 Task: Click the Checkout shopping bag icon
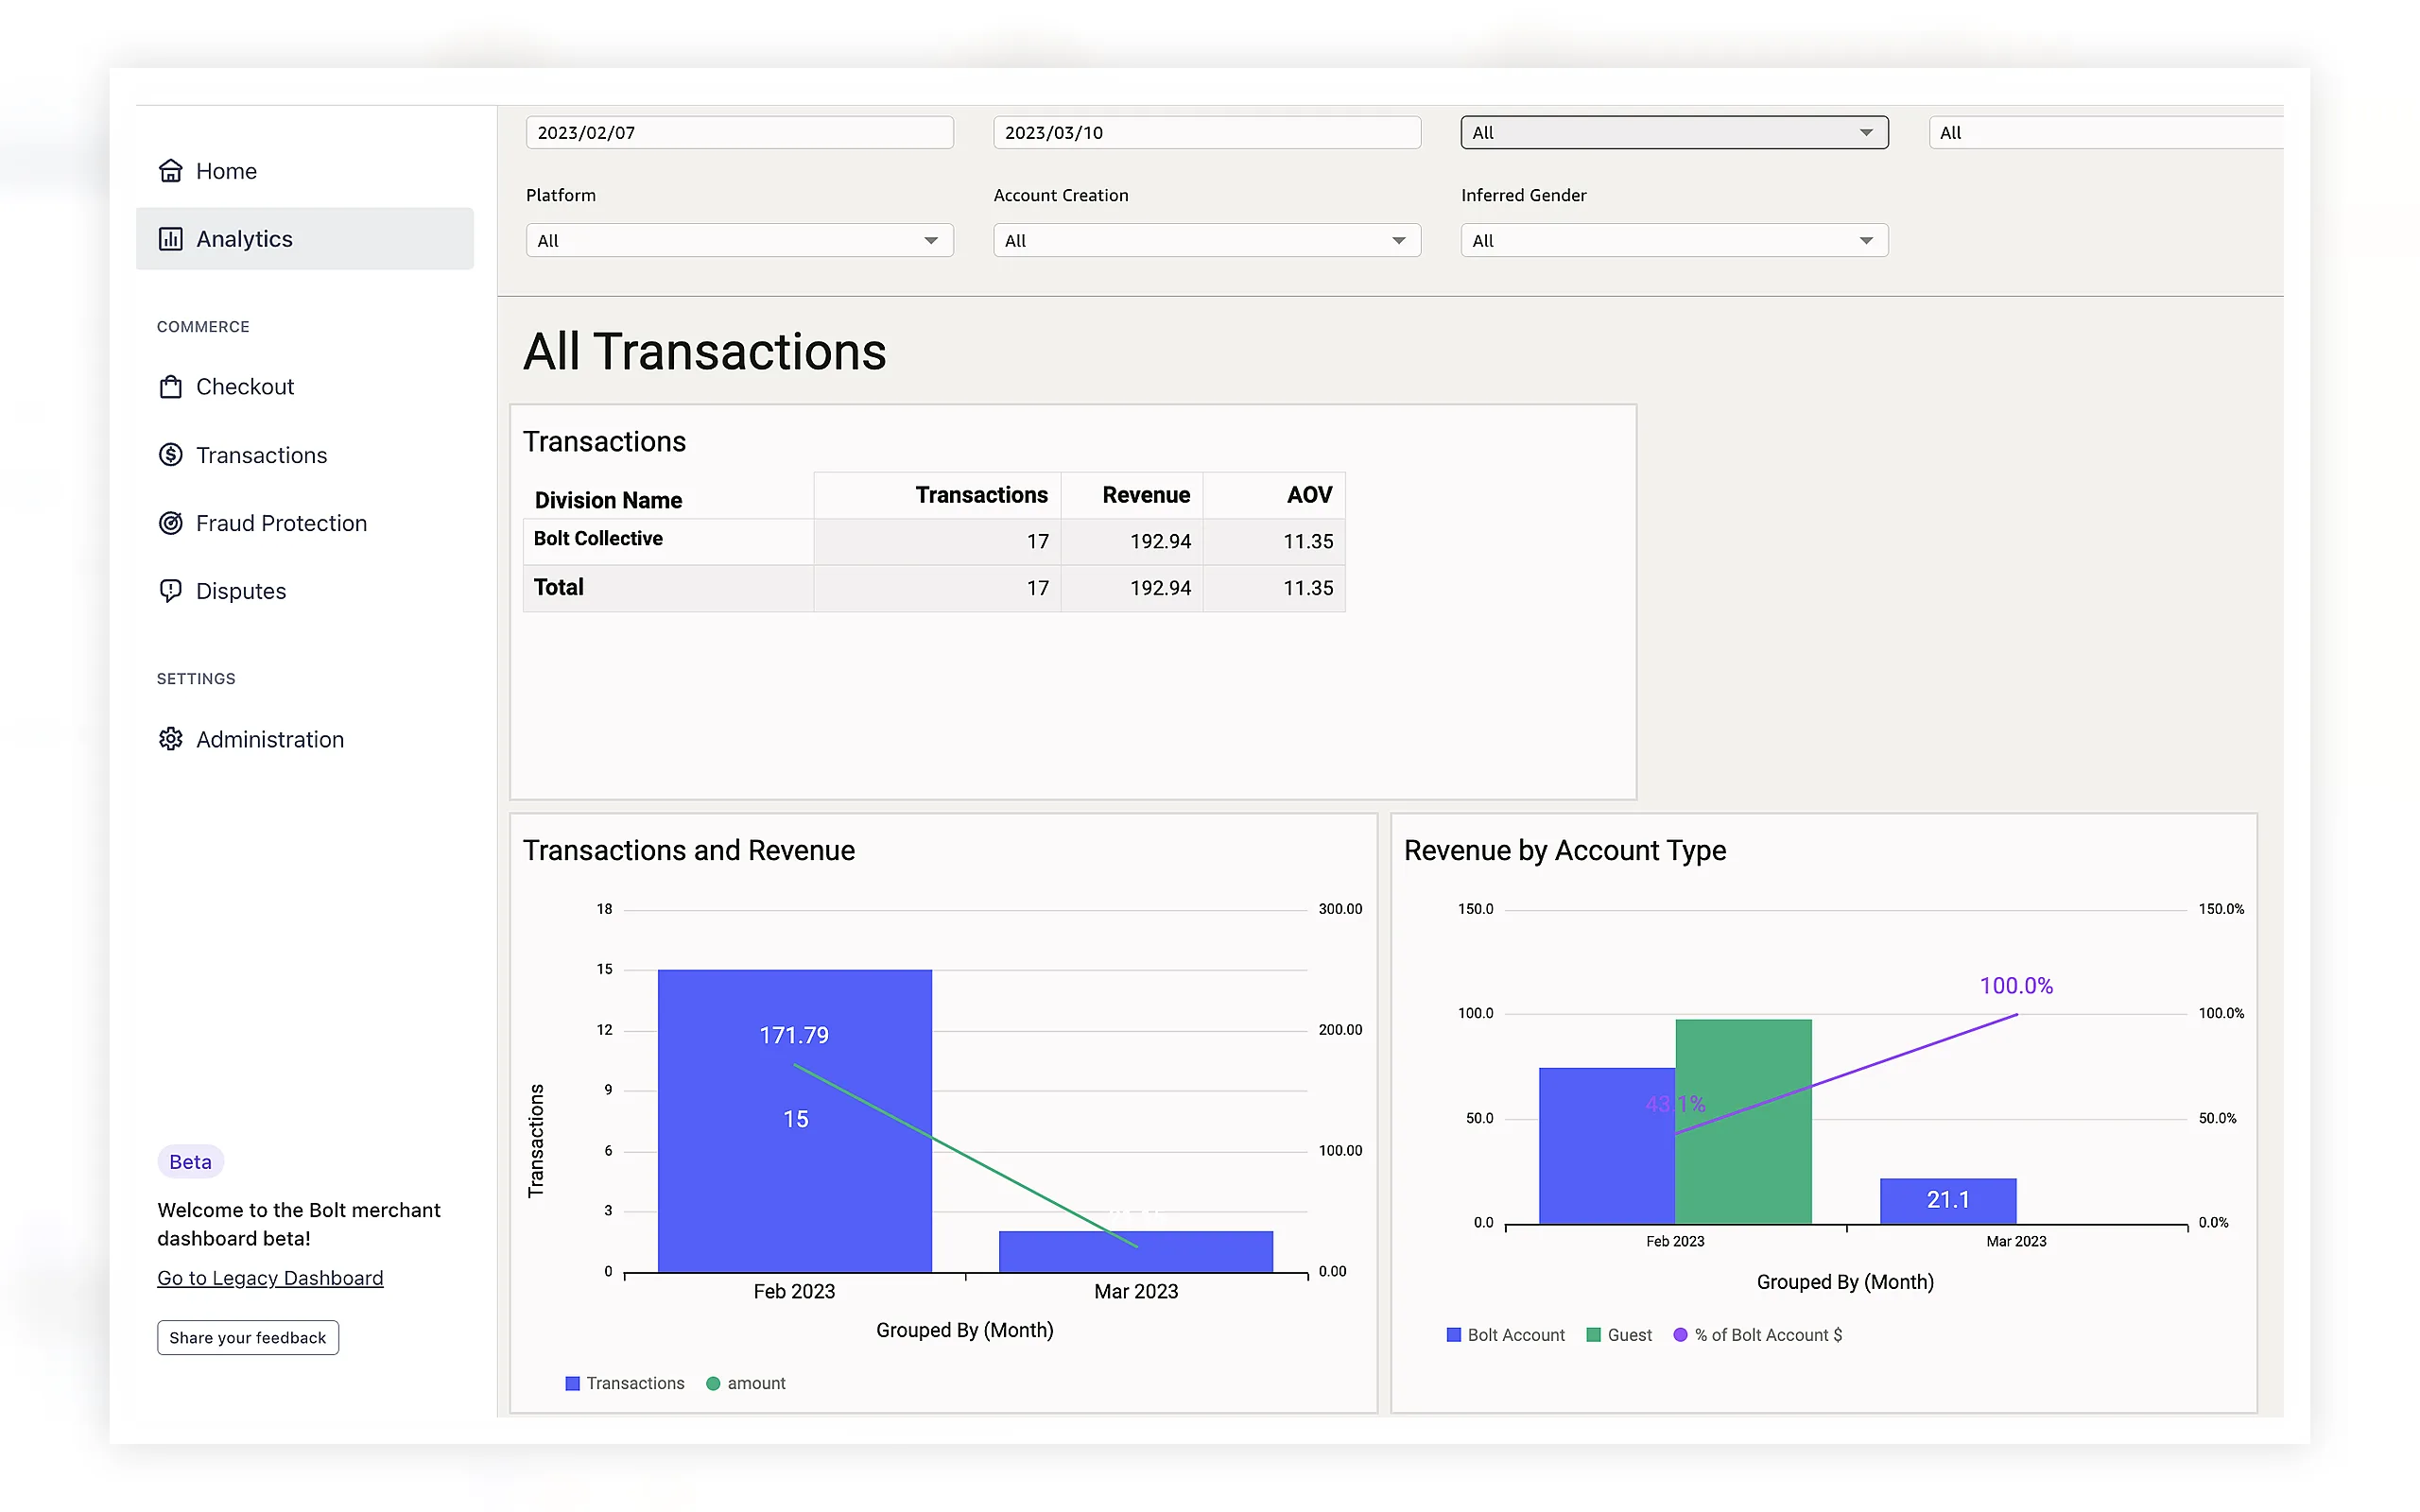click(171, 387)
